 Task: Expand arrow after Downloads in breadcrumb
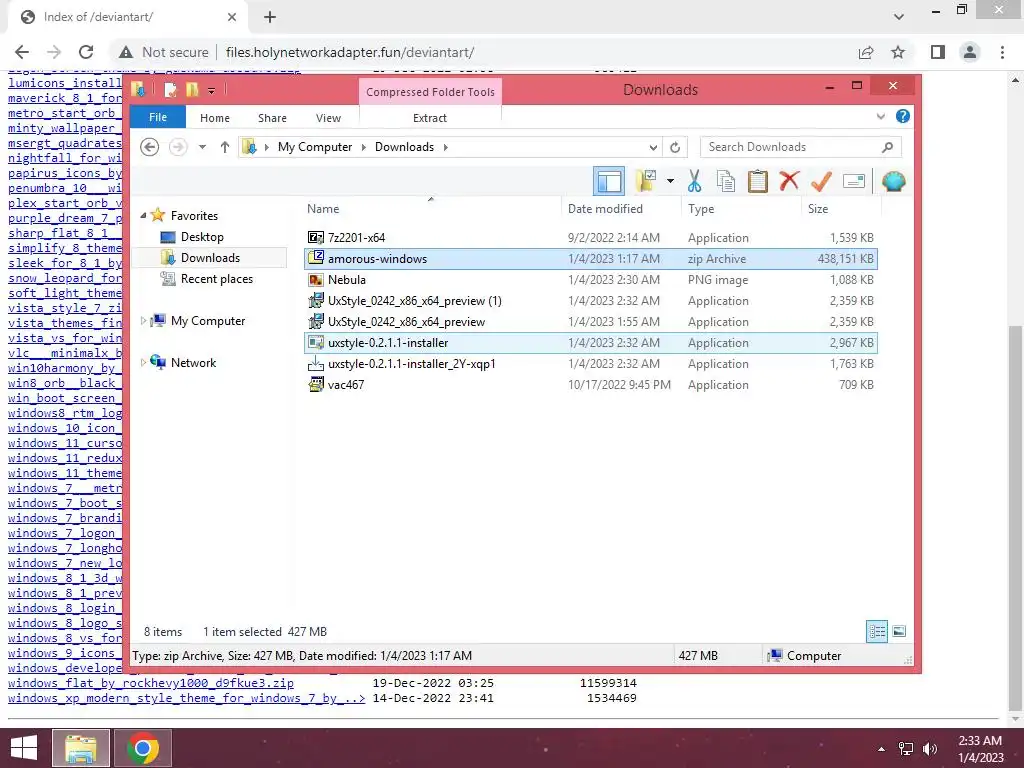[445, 147]
